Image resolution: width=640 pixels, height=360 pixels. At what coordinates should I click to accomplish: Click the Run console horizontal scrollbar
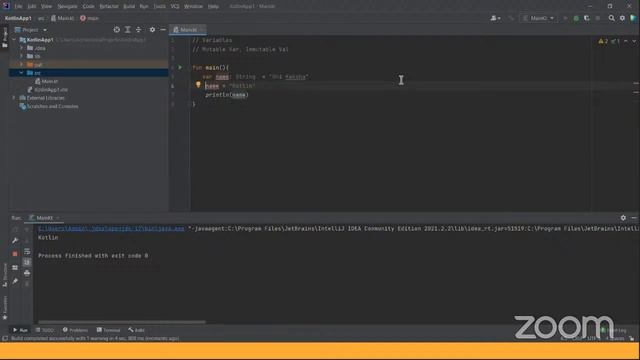122,322
